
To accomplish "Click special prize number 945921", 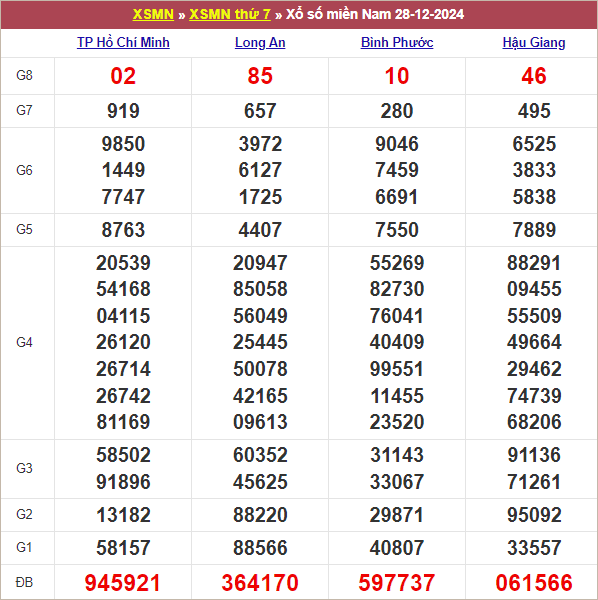I will pos(123,582).
